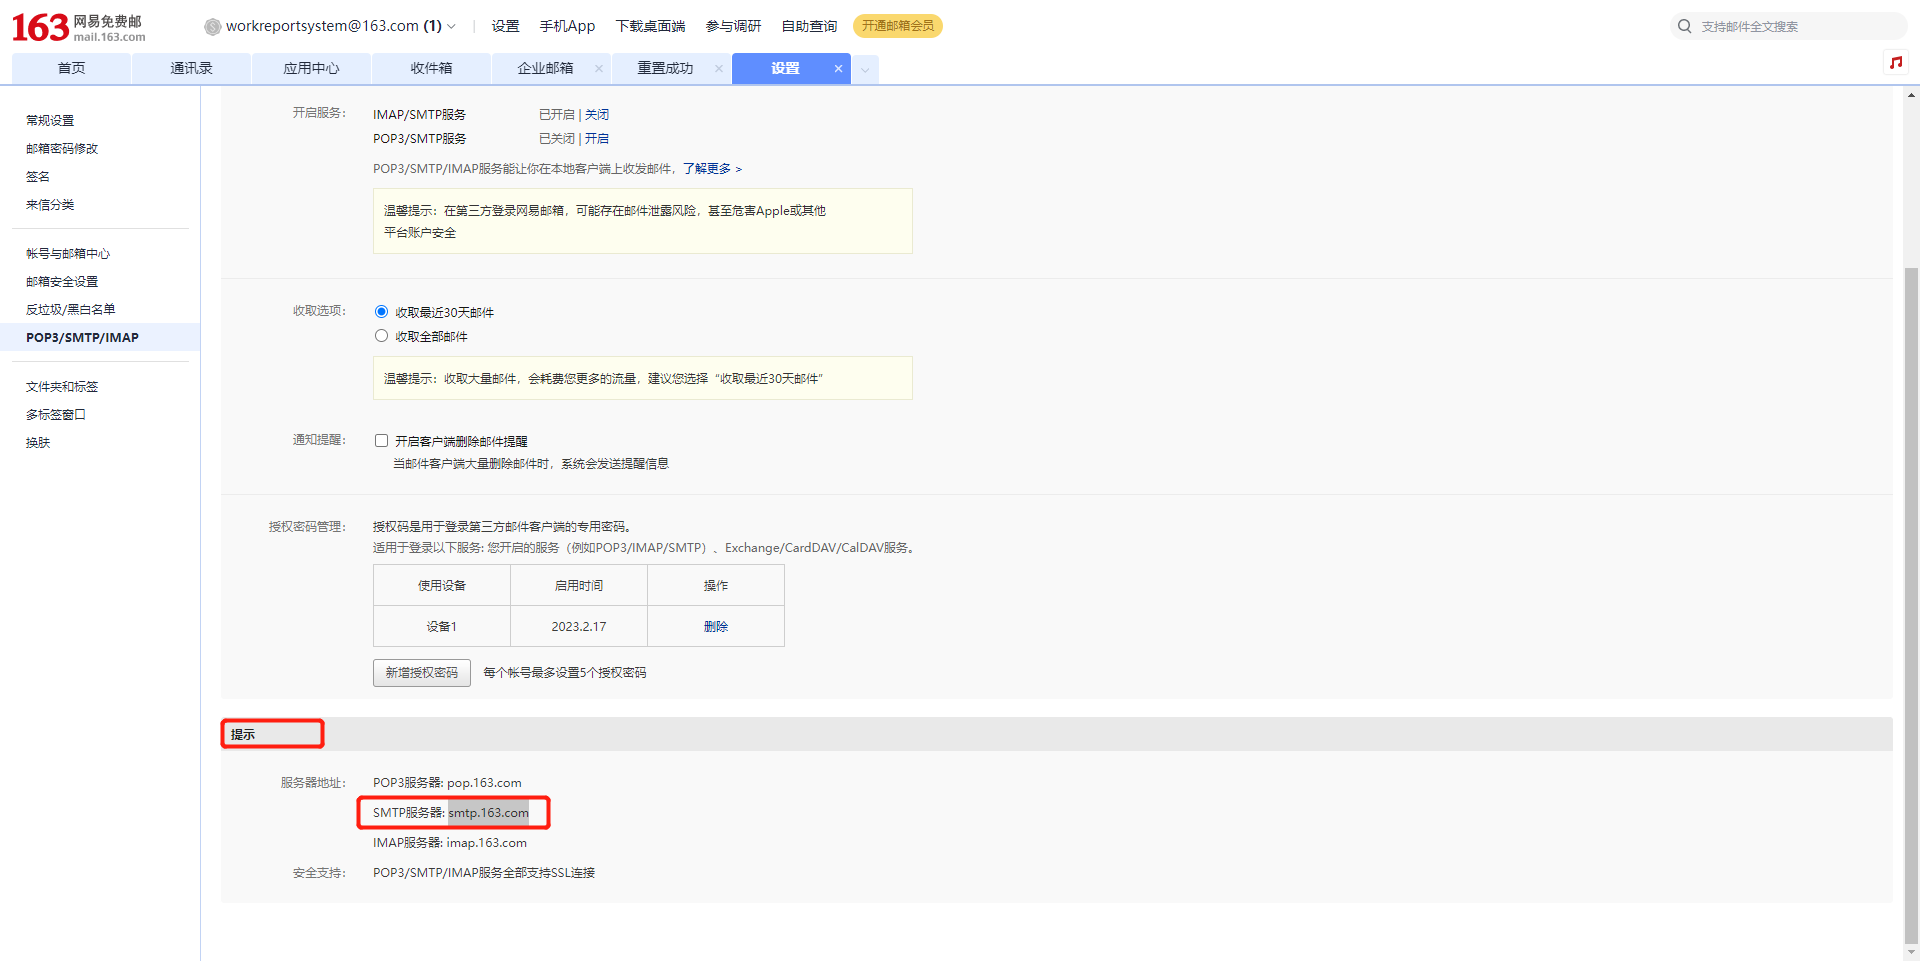
Task: Select 来信分类 in the sidebar
Action: (50, 204)
